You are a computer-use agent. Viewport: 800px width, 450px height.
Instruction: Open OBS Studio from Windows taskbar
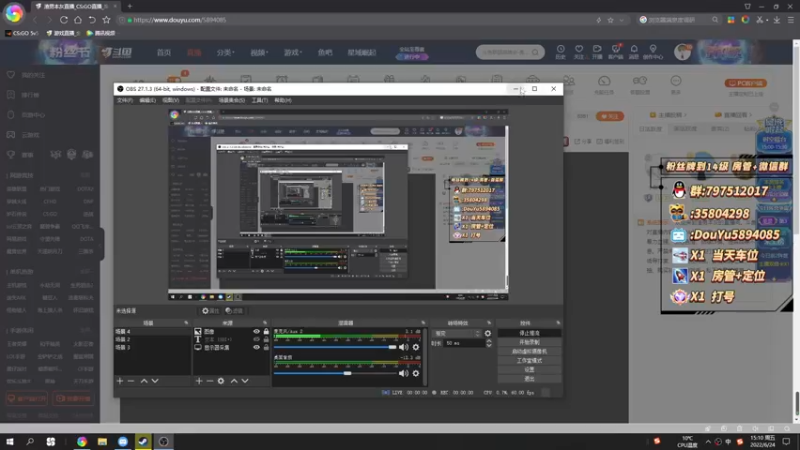pyautogui.click(x=164, y=441)
